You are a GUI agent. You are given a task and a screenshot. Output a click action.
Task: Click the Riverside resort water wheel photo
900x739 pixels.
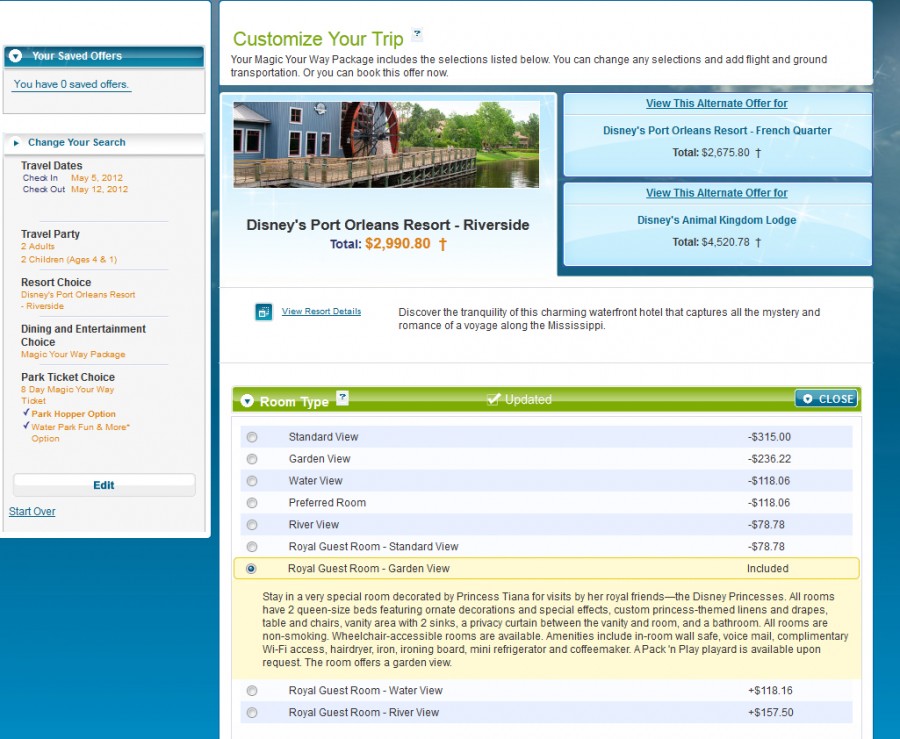coord(386,145)
